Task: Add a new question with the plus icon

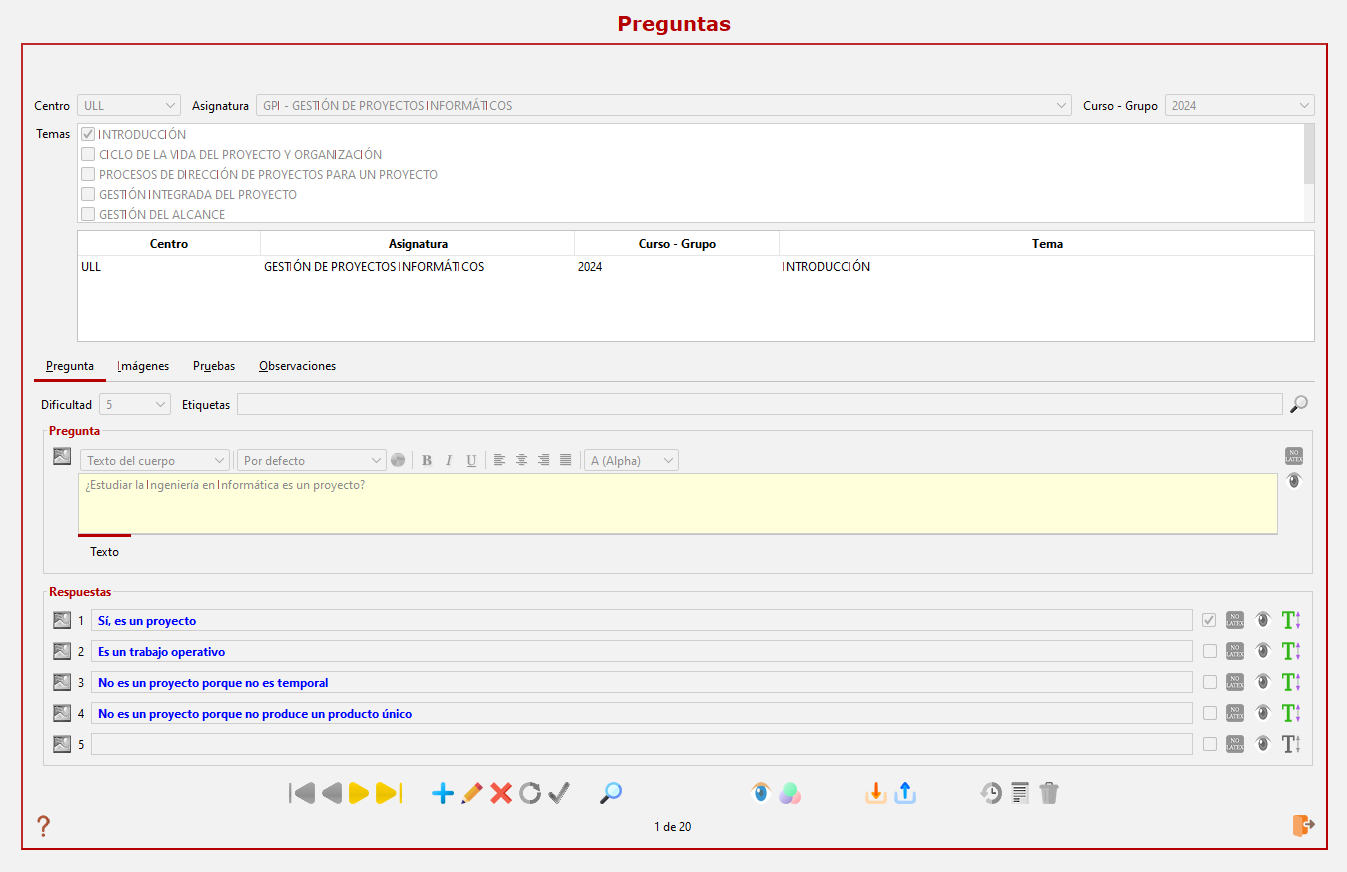Action: pos(443,793)
